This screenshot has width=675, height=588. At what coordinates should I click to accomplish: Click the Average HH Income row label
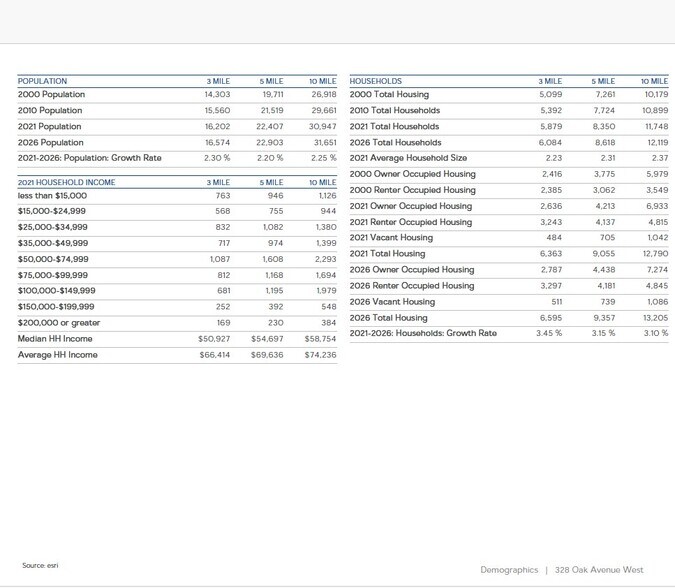[57, 355]
